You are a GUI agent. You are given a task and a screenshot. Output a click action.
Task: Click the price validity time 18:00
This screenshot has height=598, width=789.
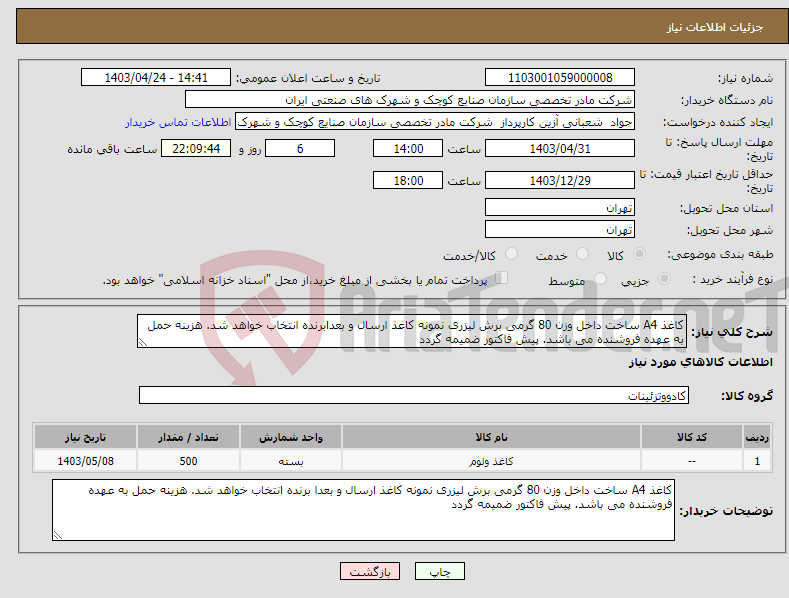[408, 180]
